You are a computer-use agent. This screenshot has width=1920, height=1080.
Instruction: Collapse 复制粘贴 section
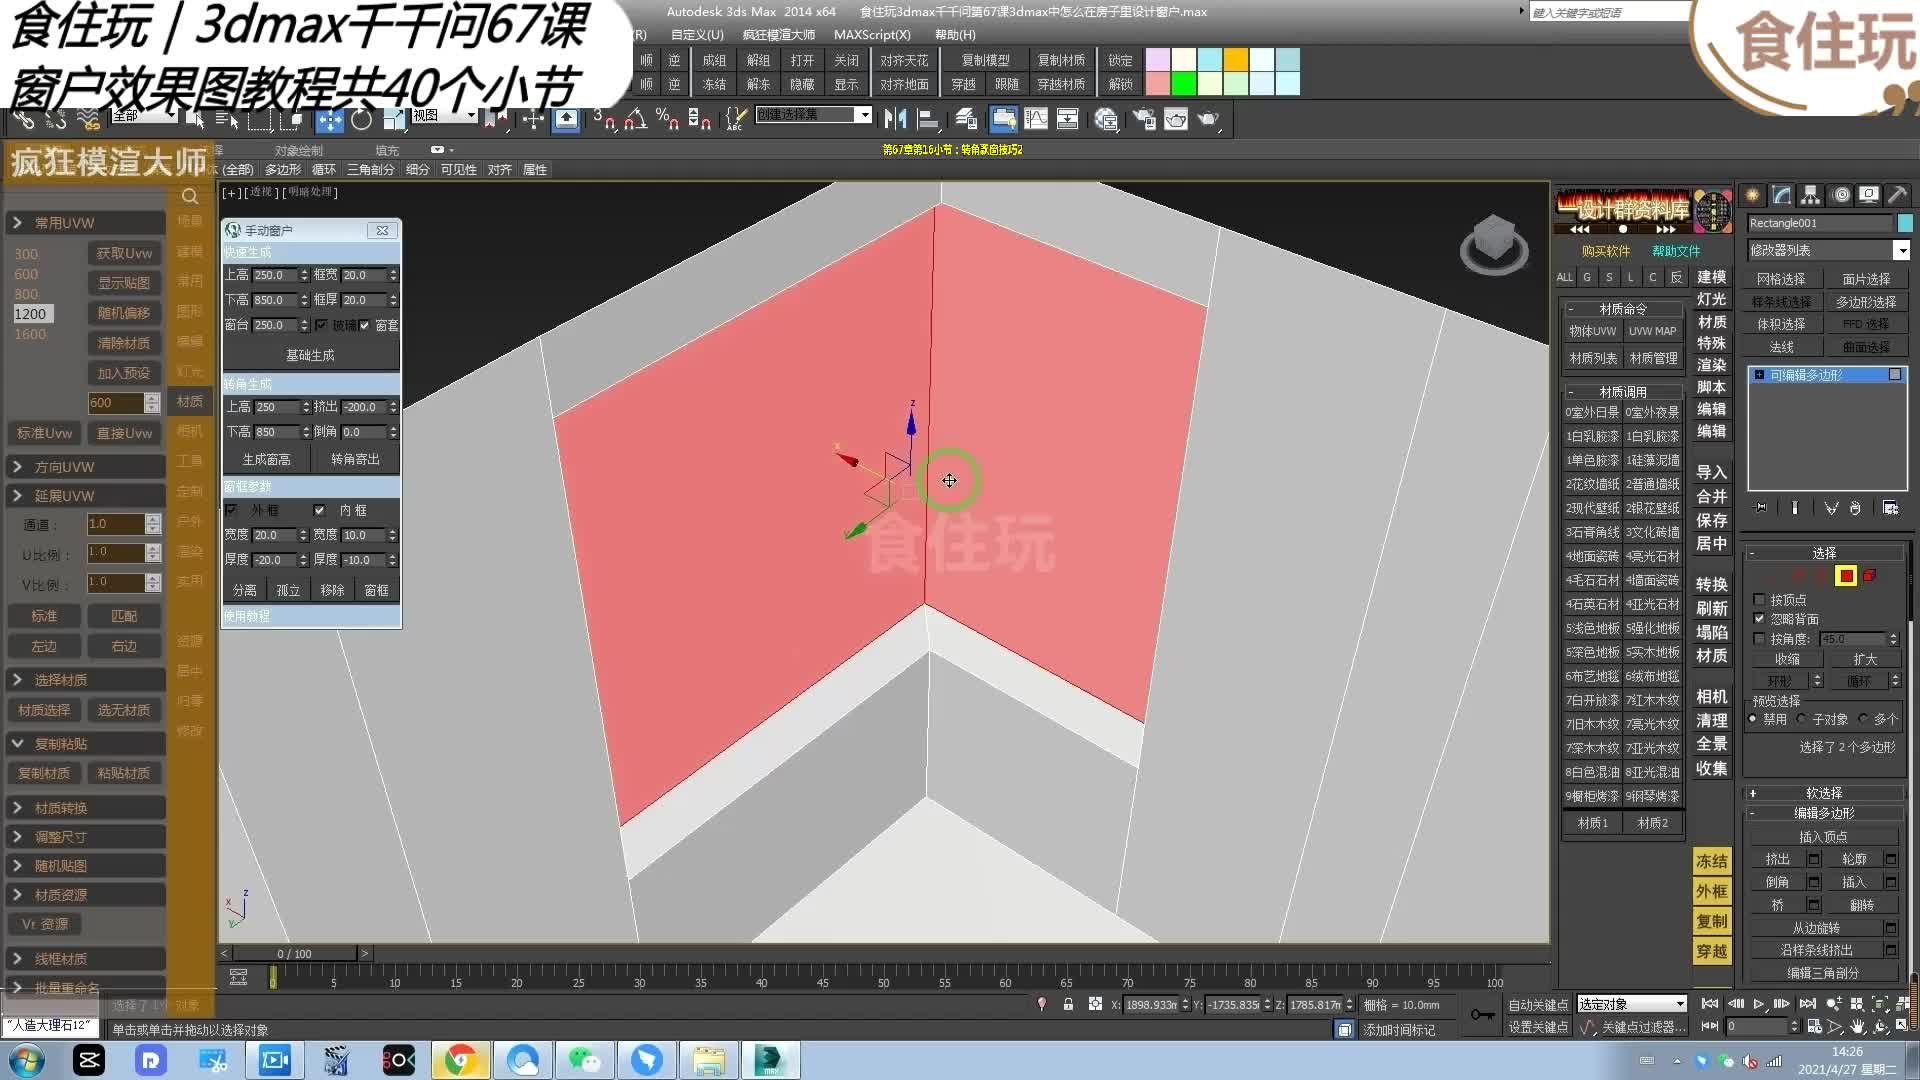(x=84, y=744)
